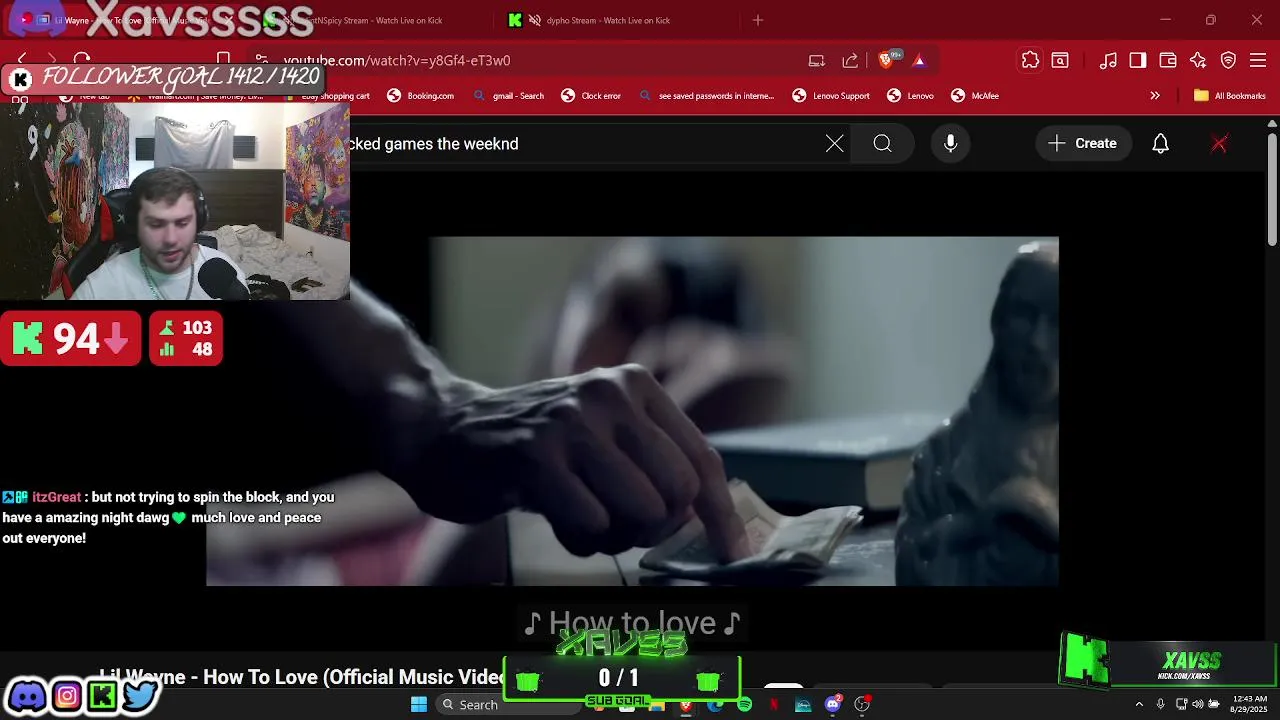Click the site settings icon beside URL
The image size is (1280, 720).
(x=261, y=60)
